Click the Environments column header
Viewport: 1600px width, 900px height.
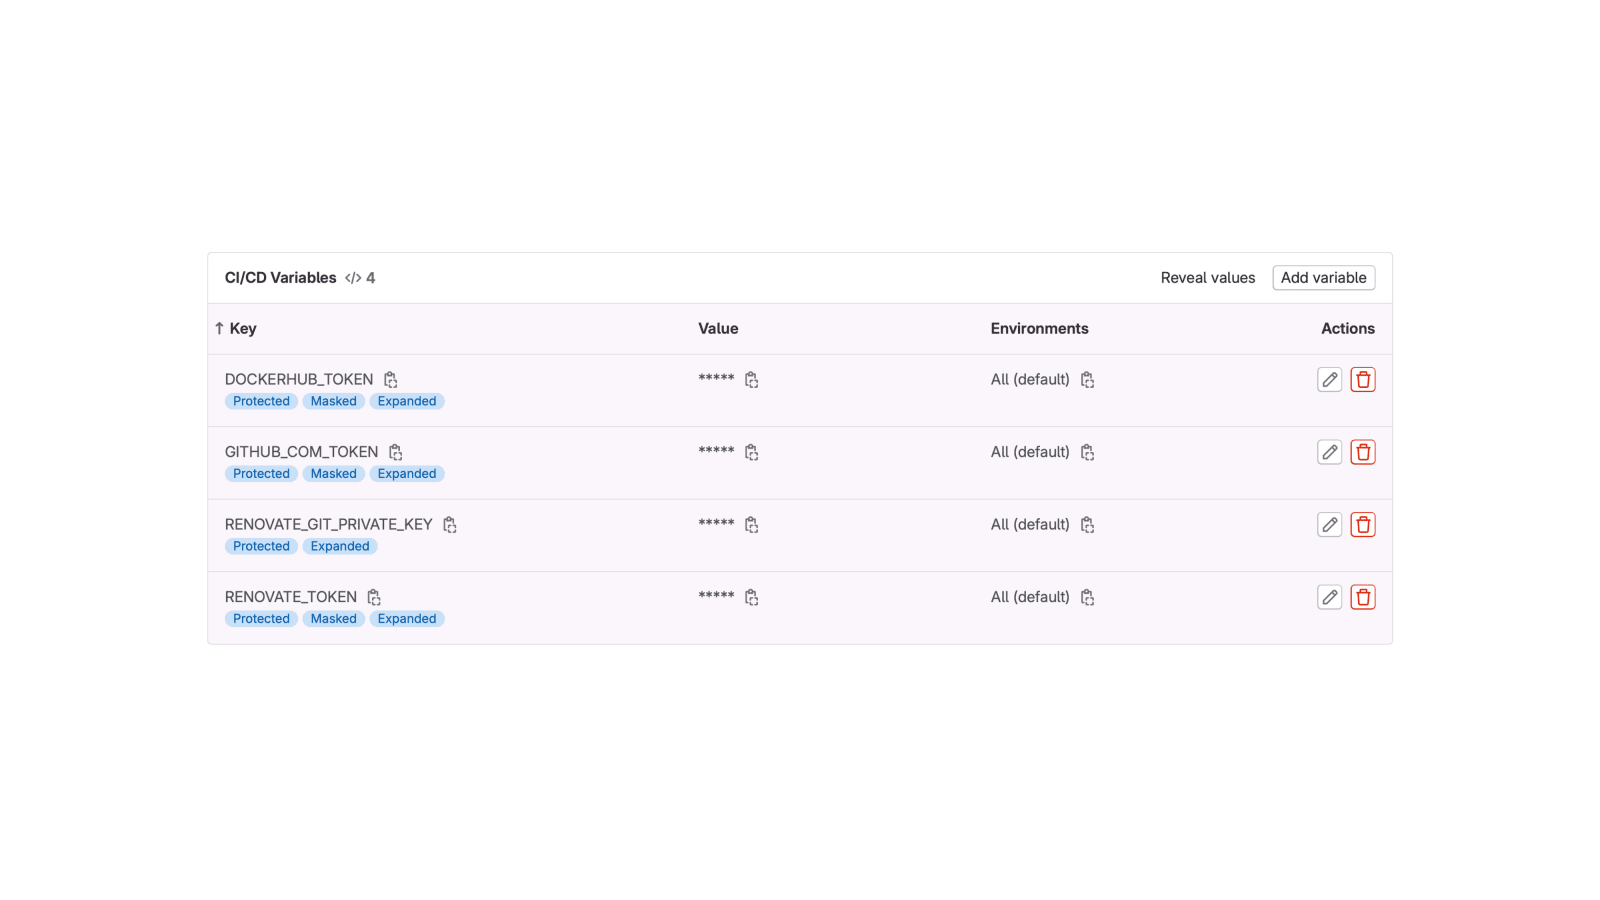point(1039,328)
